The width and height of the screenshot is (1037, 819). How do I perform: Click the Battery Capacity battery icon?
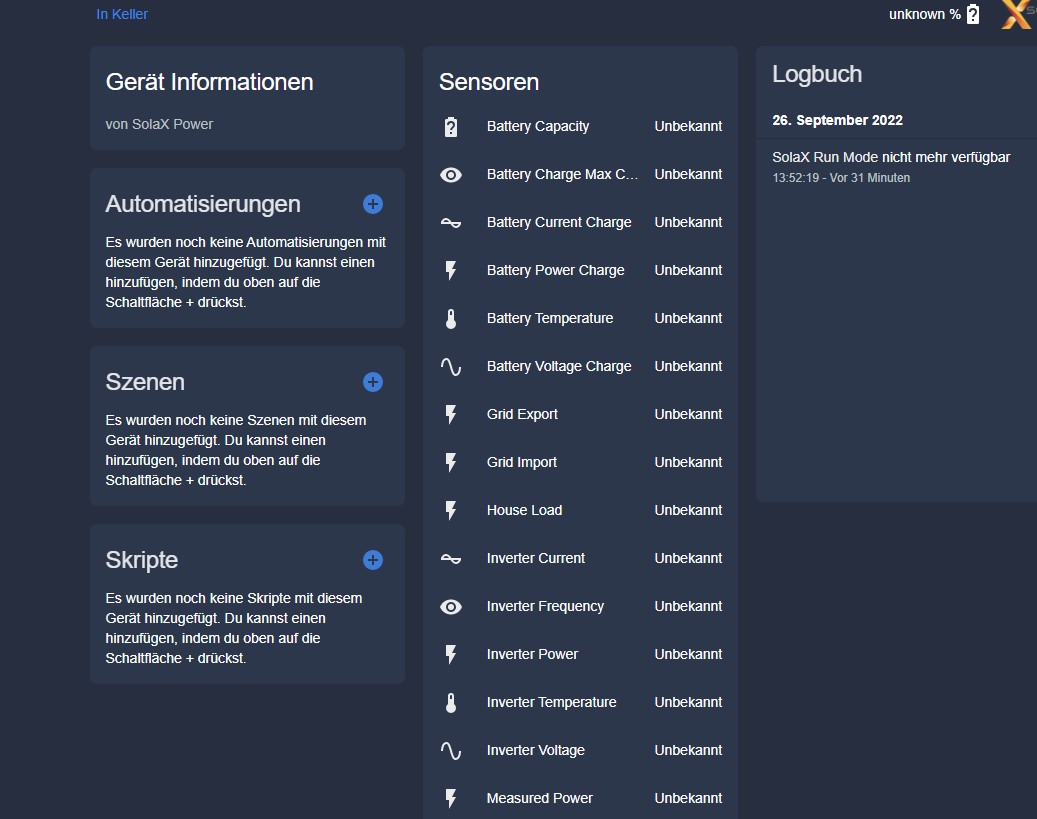pyautogui.click(x=450, y=126)
